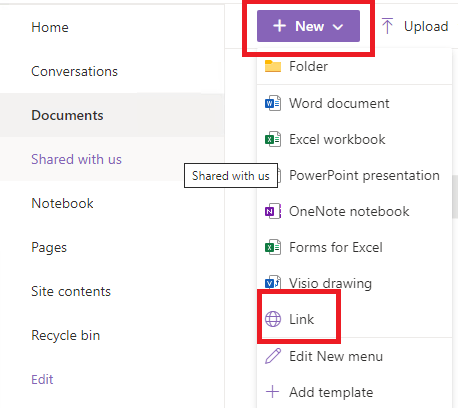Open Recycle bin in navigation
Image resolution: width=458 pixels, height=408 pixels.
tap(66, 335)
